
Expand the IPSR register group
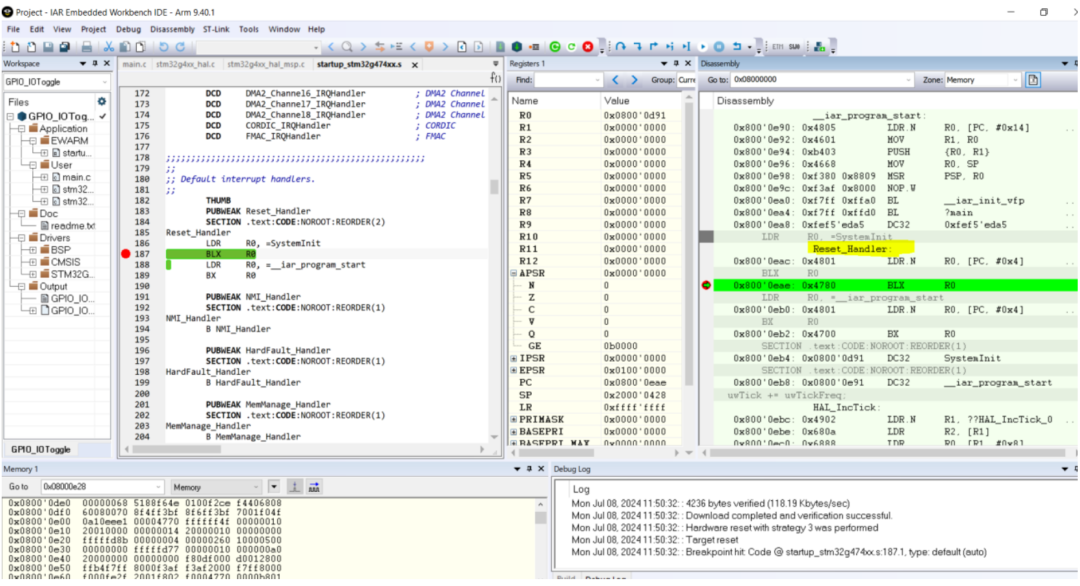coord(514,358)
